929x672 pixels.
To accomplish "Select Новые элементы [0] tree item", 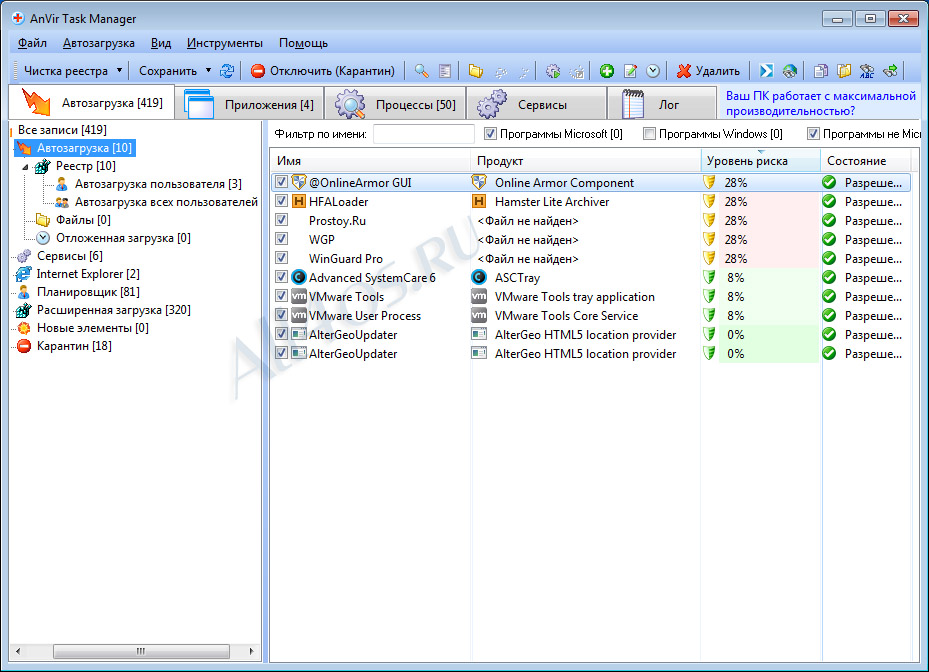I will (x=92, y=328).
